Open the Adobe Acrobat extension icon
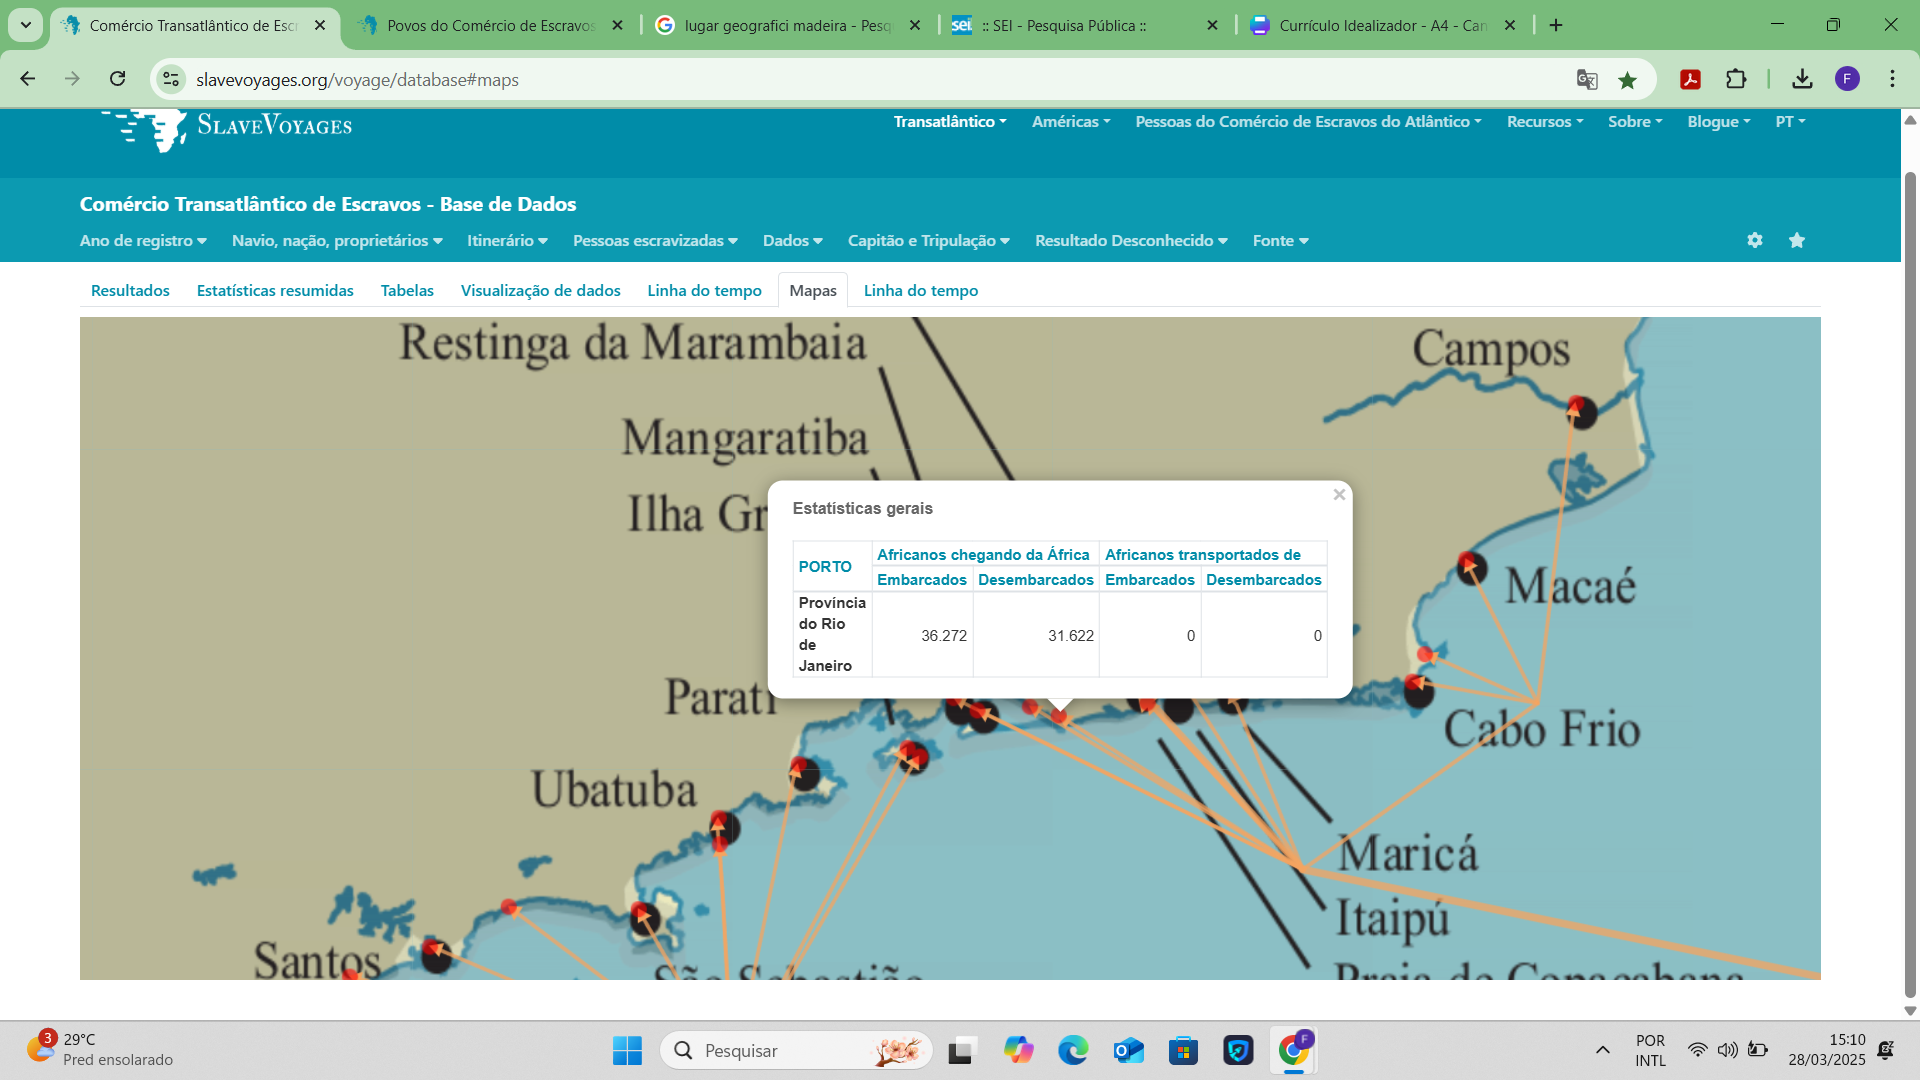1920x1080 pixels. click(1690, 80)
